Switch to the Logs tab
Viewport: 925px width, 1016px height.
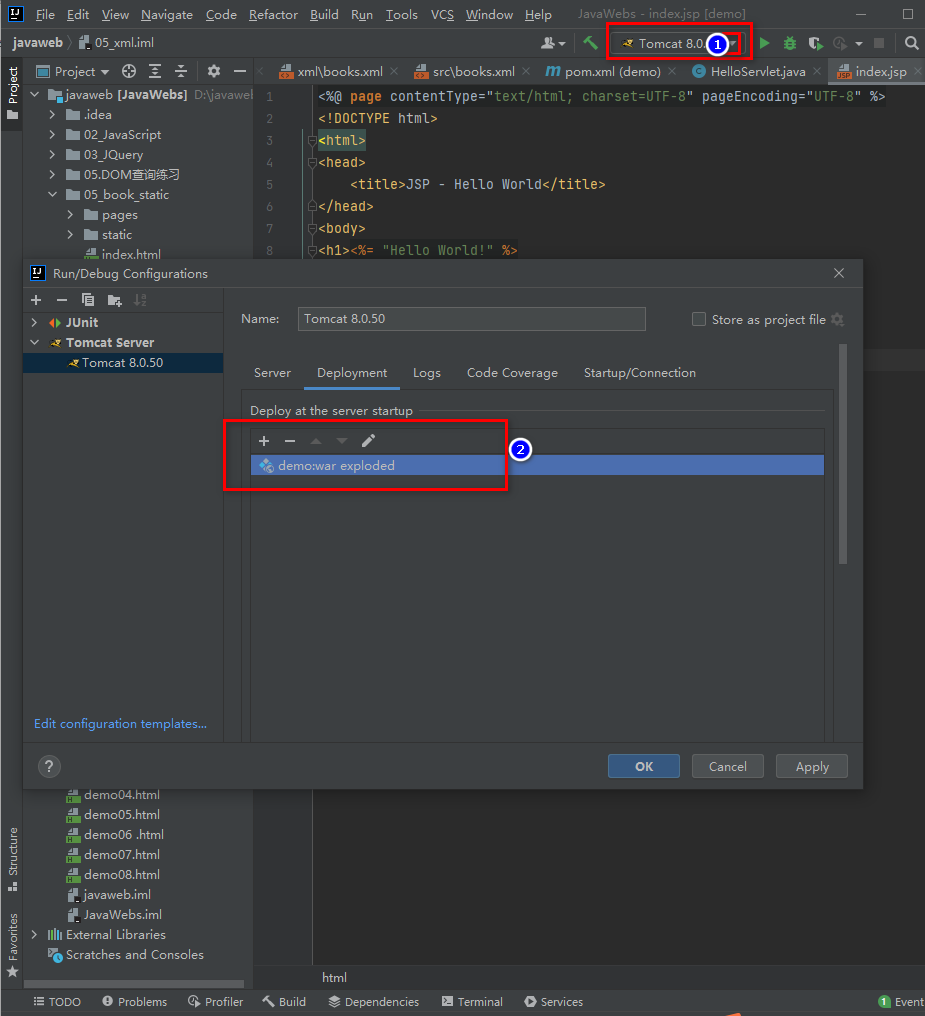(427, 373)
